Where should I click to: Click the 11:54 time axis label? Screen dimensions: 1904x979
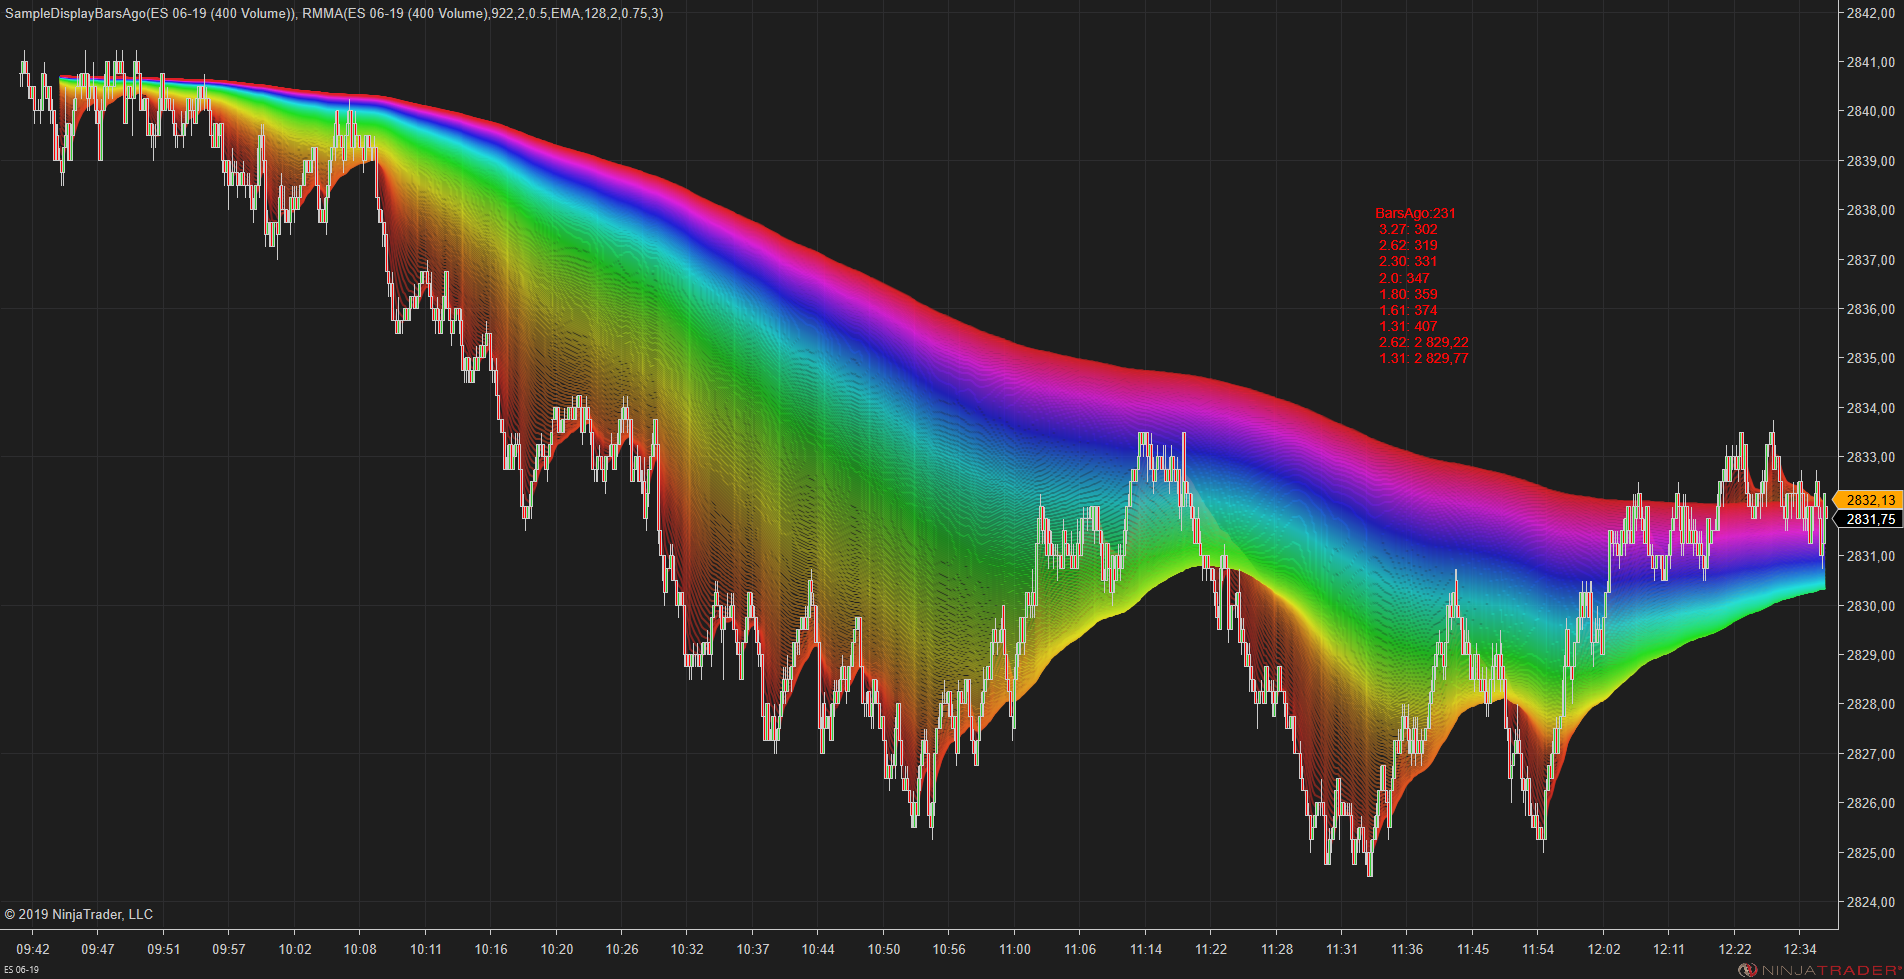[x=1538, y=949]
